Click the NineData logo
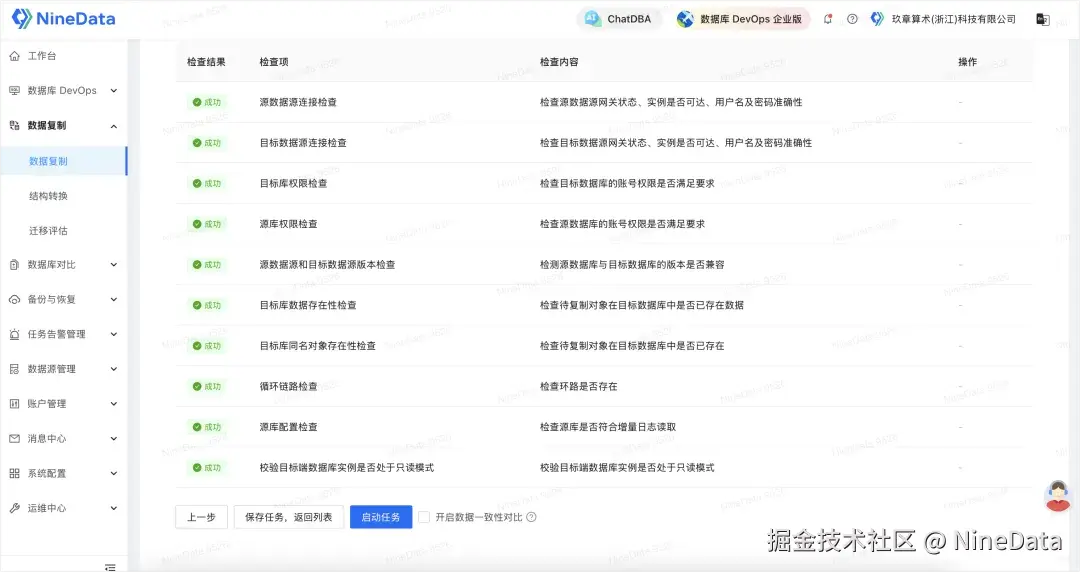 [63, 19]
